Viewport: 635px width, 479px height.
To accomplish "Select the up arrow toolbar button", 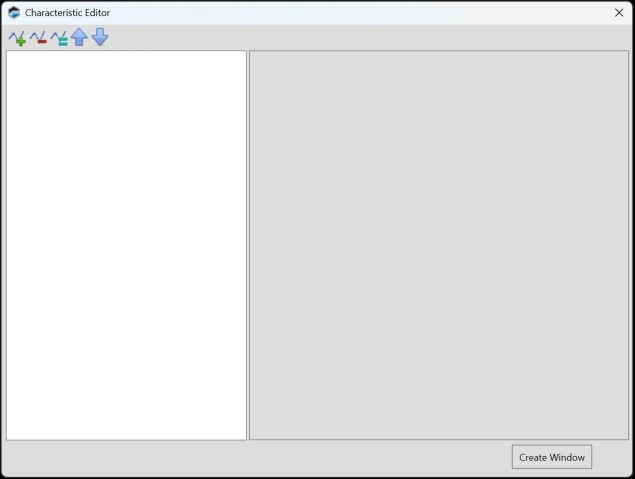I will (79, 38).
